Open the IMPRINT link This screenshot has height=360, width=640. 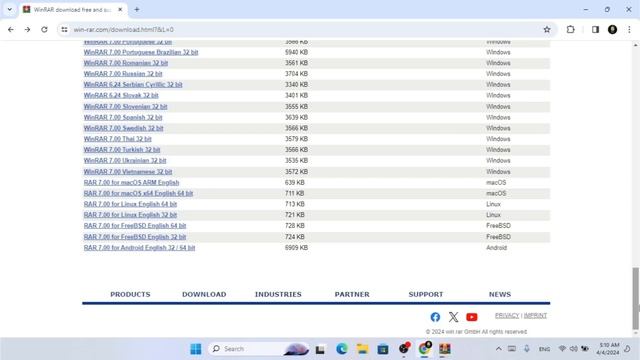click(535, 316)
